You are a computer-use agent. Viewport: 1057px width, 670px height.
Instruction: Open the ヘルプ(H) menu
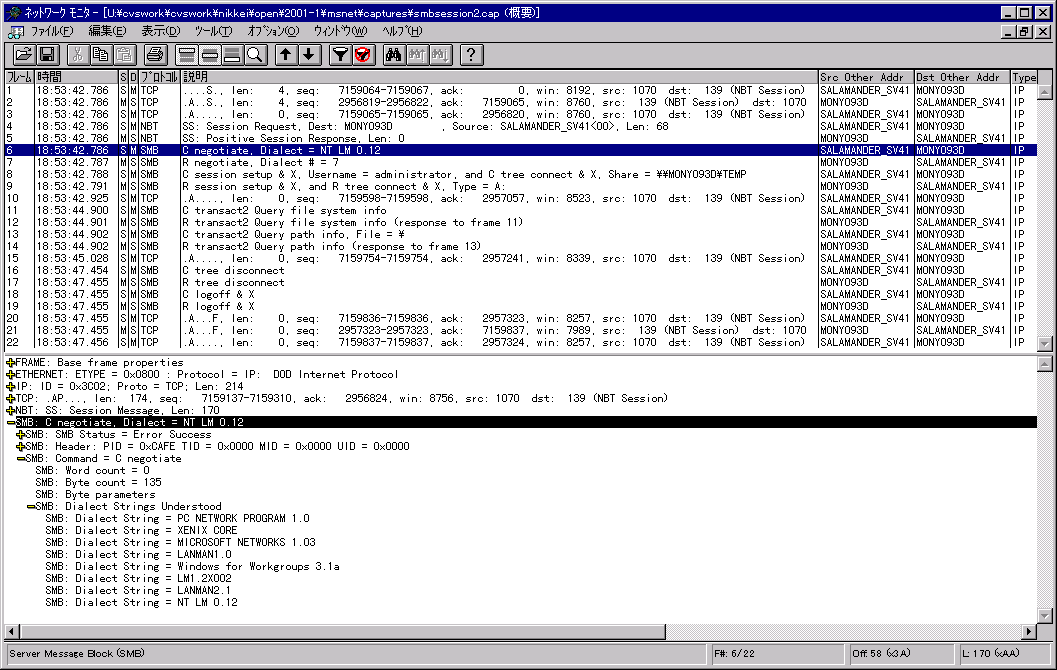pos(402,31)
